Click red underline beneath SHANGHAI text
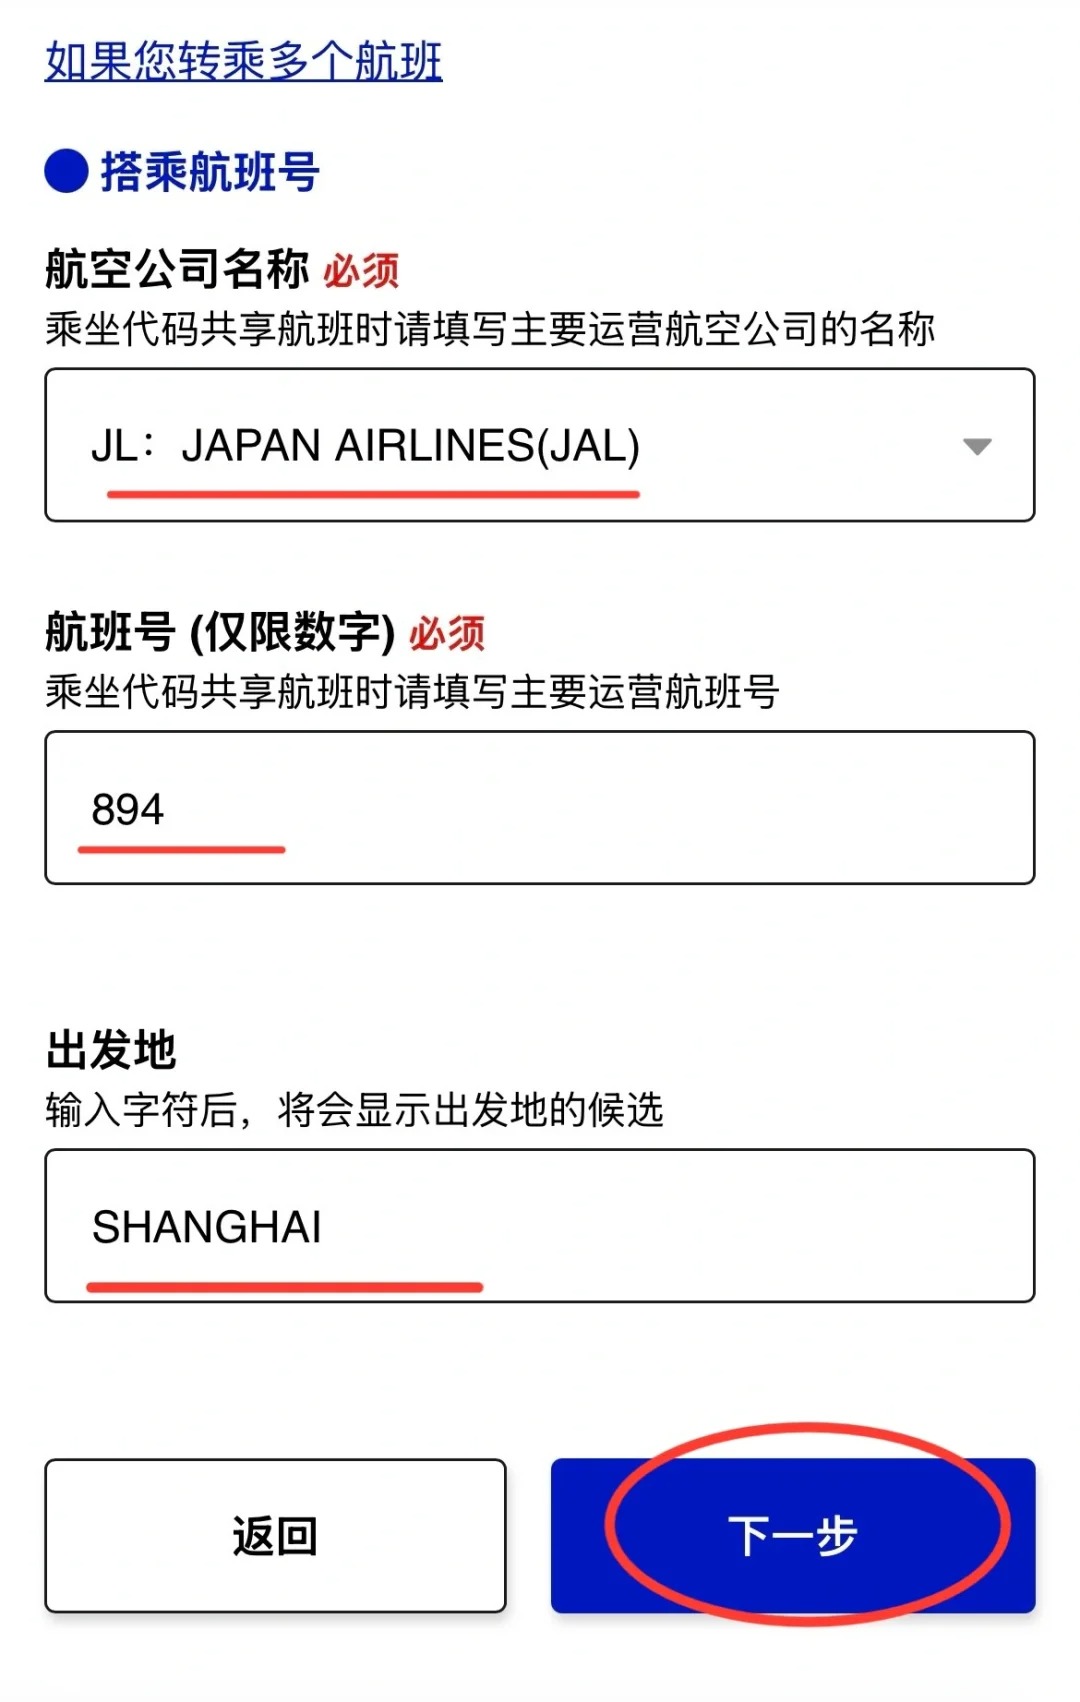 click(x=285, y=1287)
